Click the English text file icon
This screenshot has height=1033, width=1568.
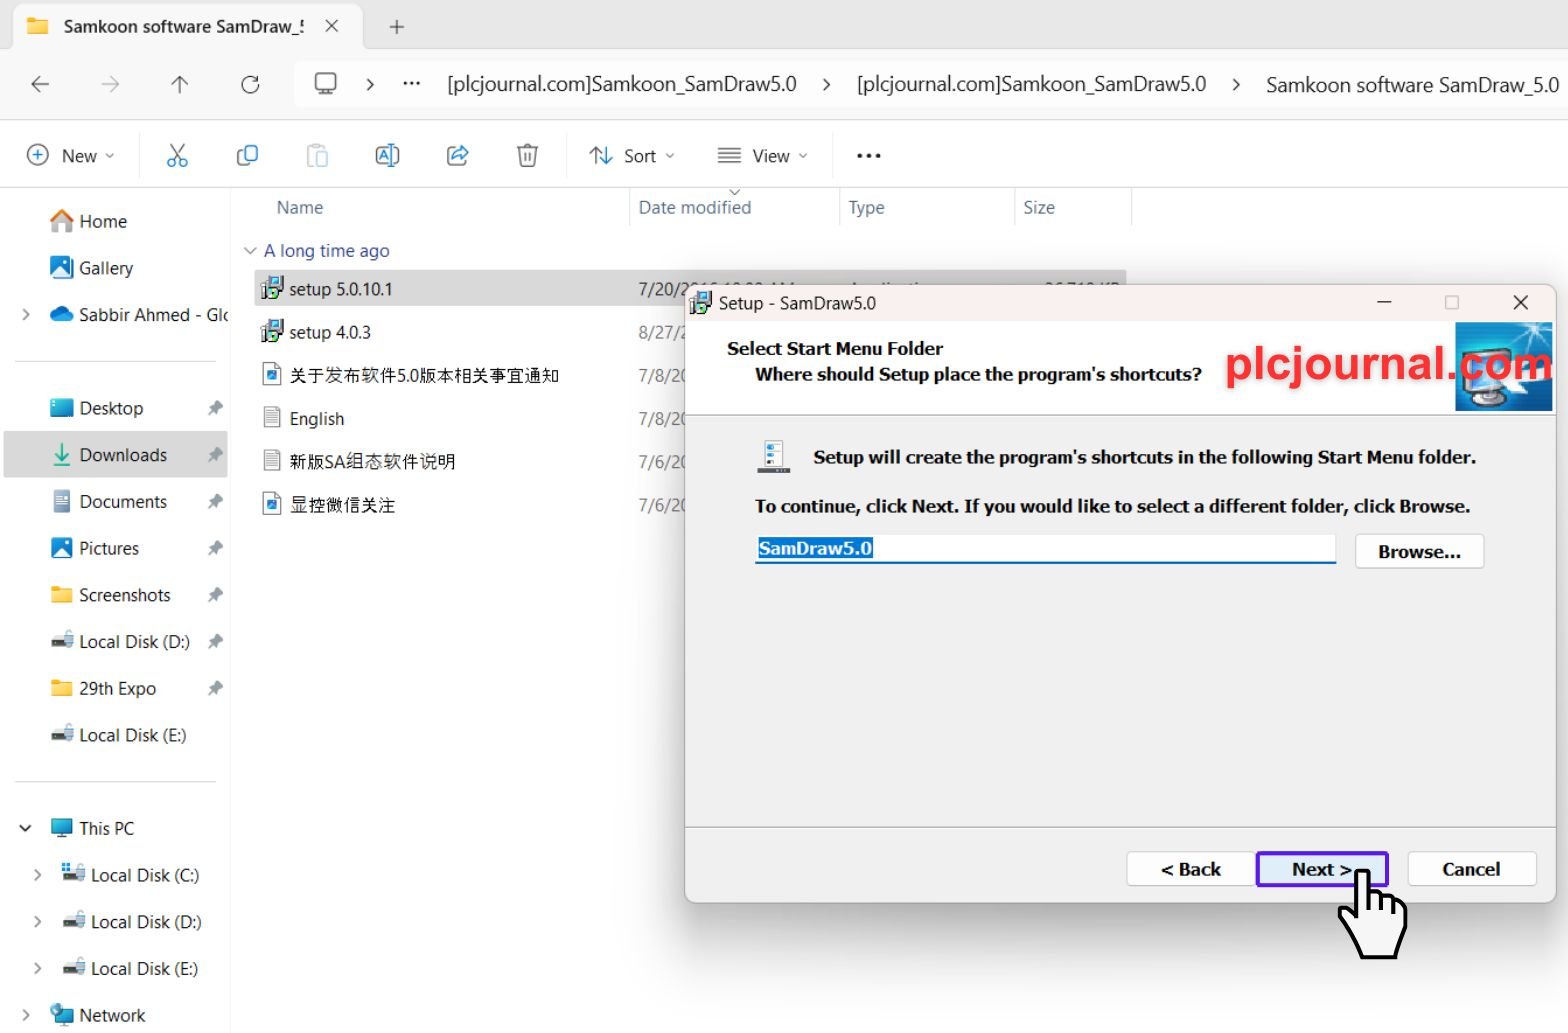(271, 417)
